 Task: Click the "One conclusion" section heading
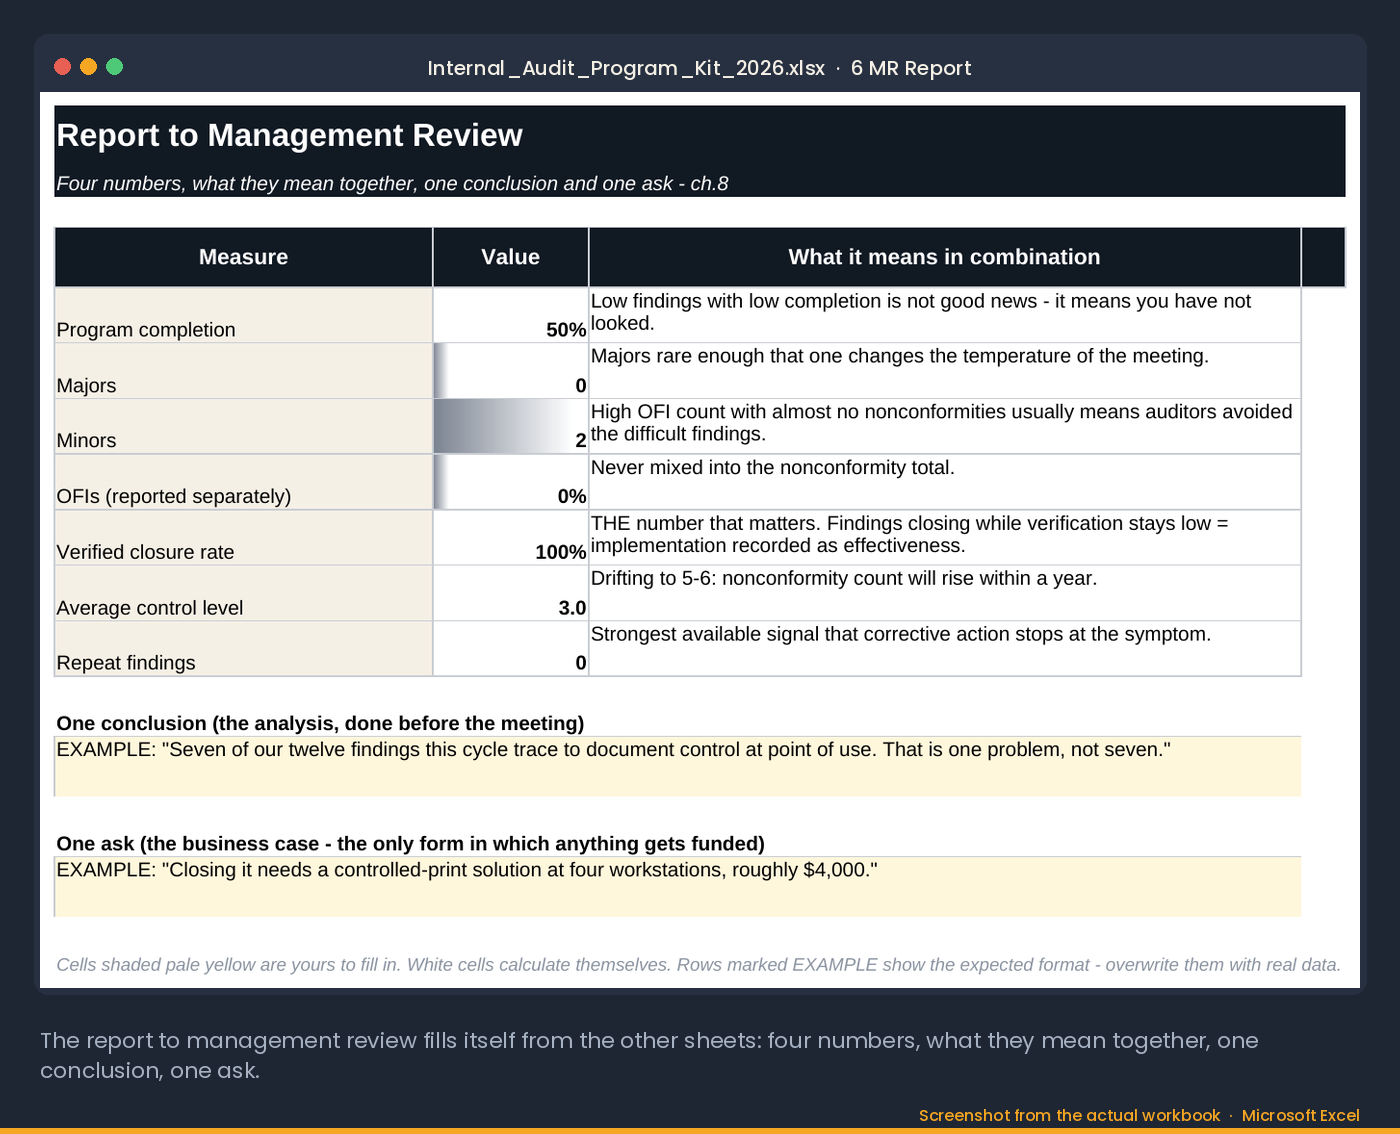point(320,723)
